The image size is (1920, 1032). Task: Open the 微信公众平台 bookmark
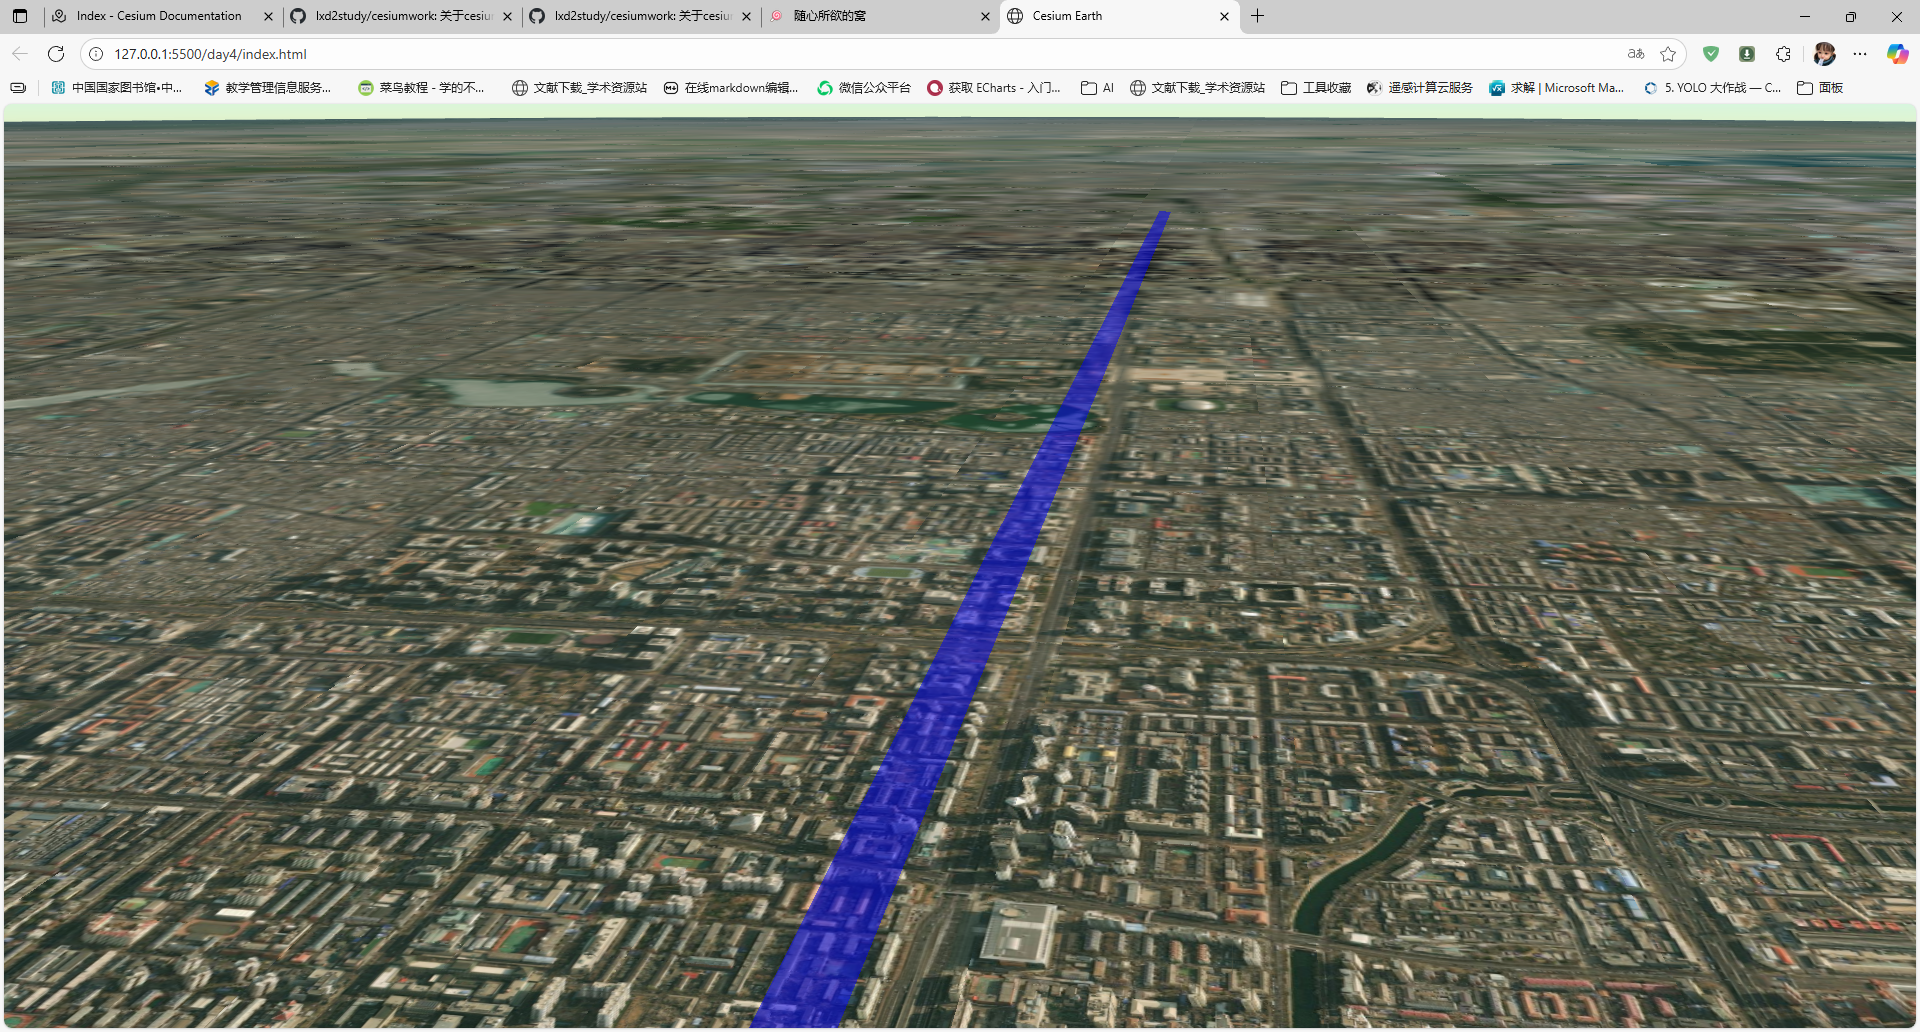point(864,88)
